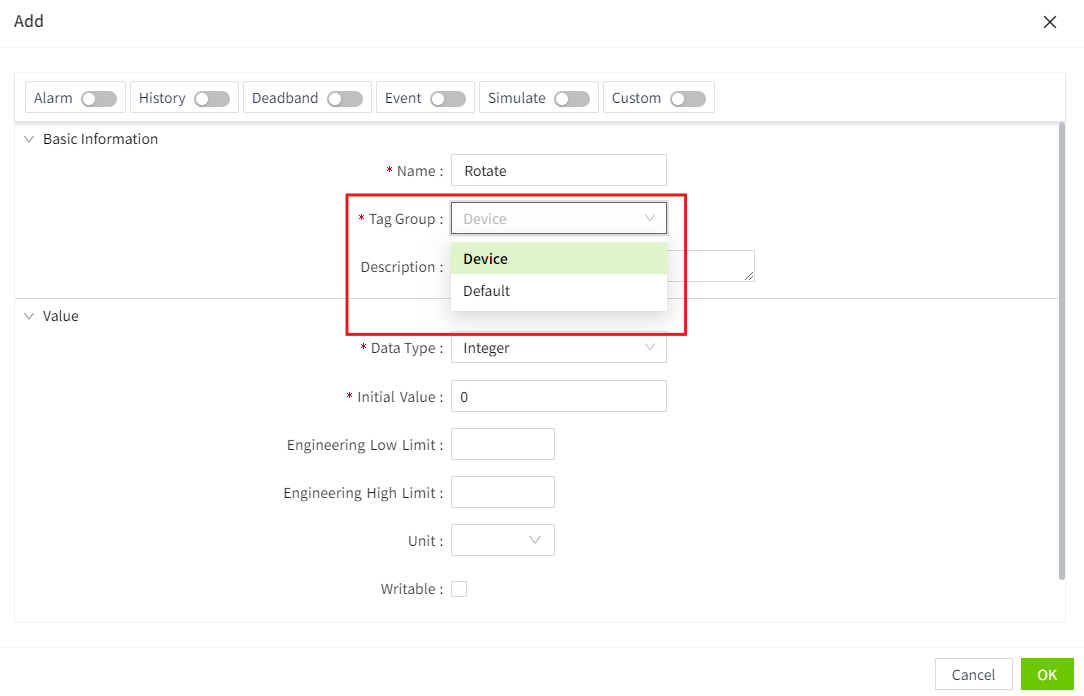Image resolution: width=1084 pixels, height=696 pixels.
Task: Turn on the Custom toggle
Action: coord(687,98)
